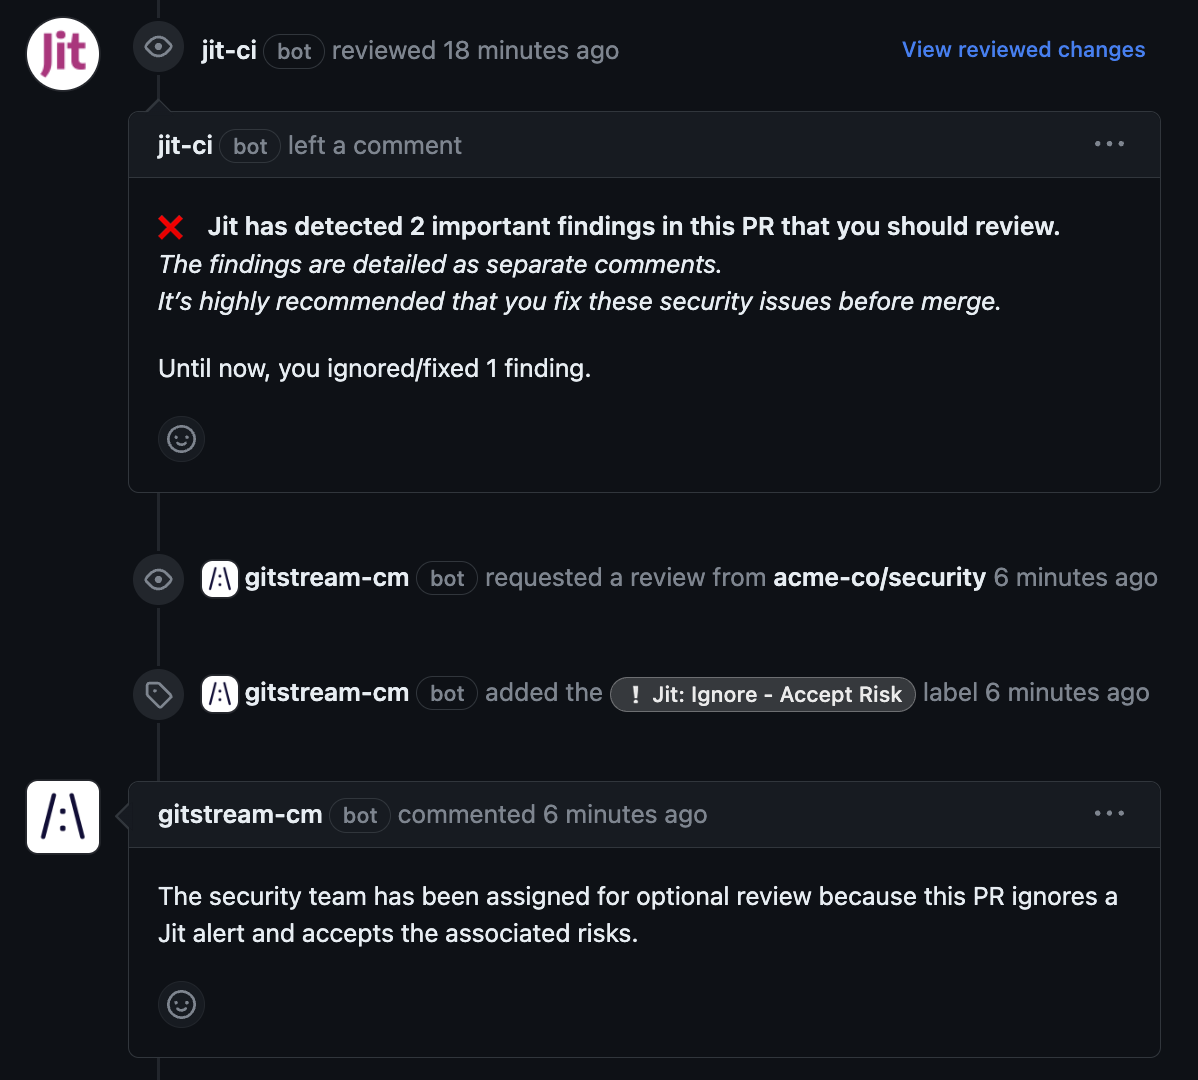Select the Jit: Ignore - Accept Risk label
This screenshot has width=1198, height=1080.
[x=763, y=694]
